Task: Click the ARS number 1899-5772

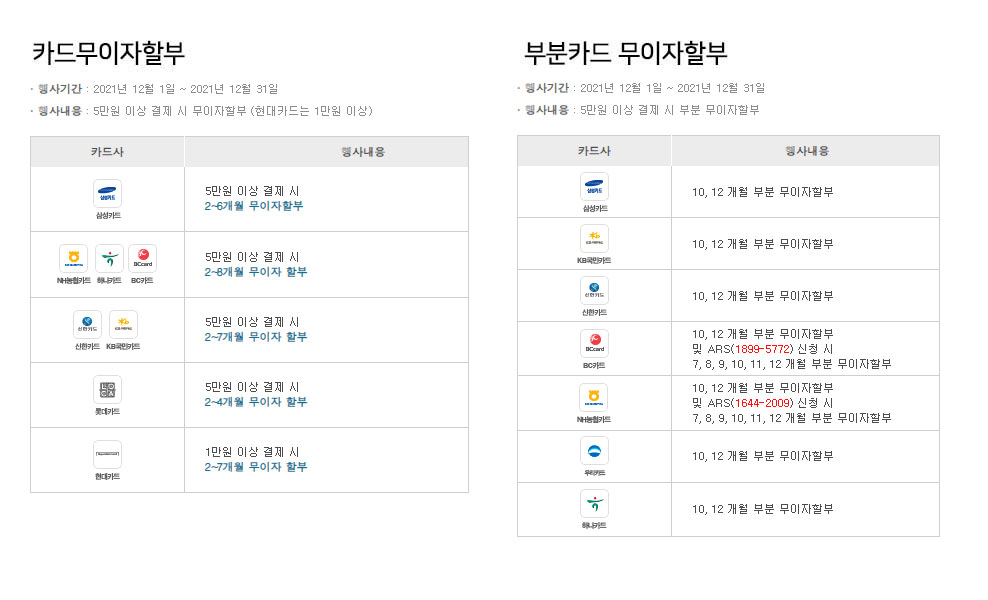Action: [761, 349]
